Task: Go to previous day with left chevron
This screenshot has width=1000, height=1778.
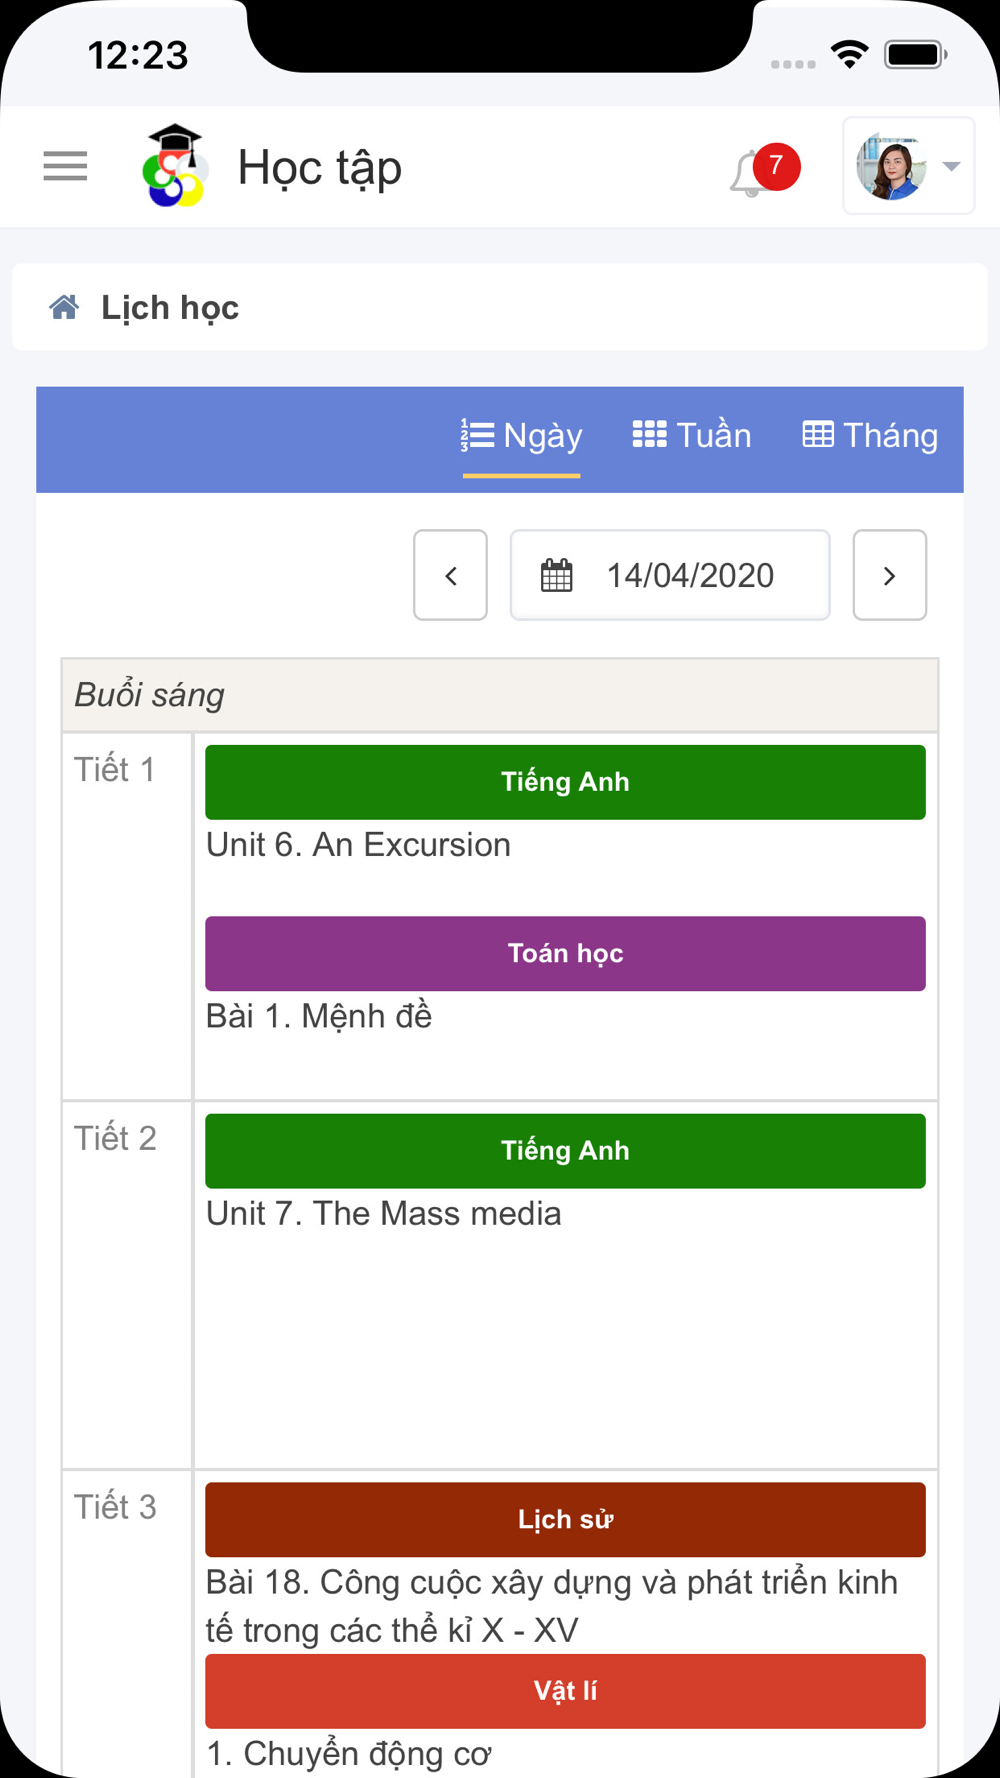Action: (451, 575)
